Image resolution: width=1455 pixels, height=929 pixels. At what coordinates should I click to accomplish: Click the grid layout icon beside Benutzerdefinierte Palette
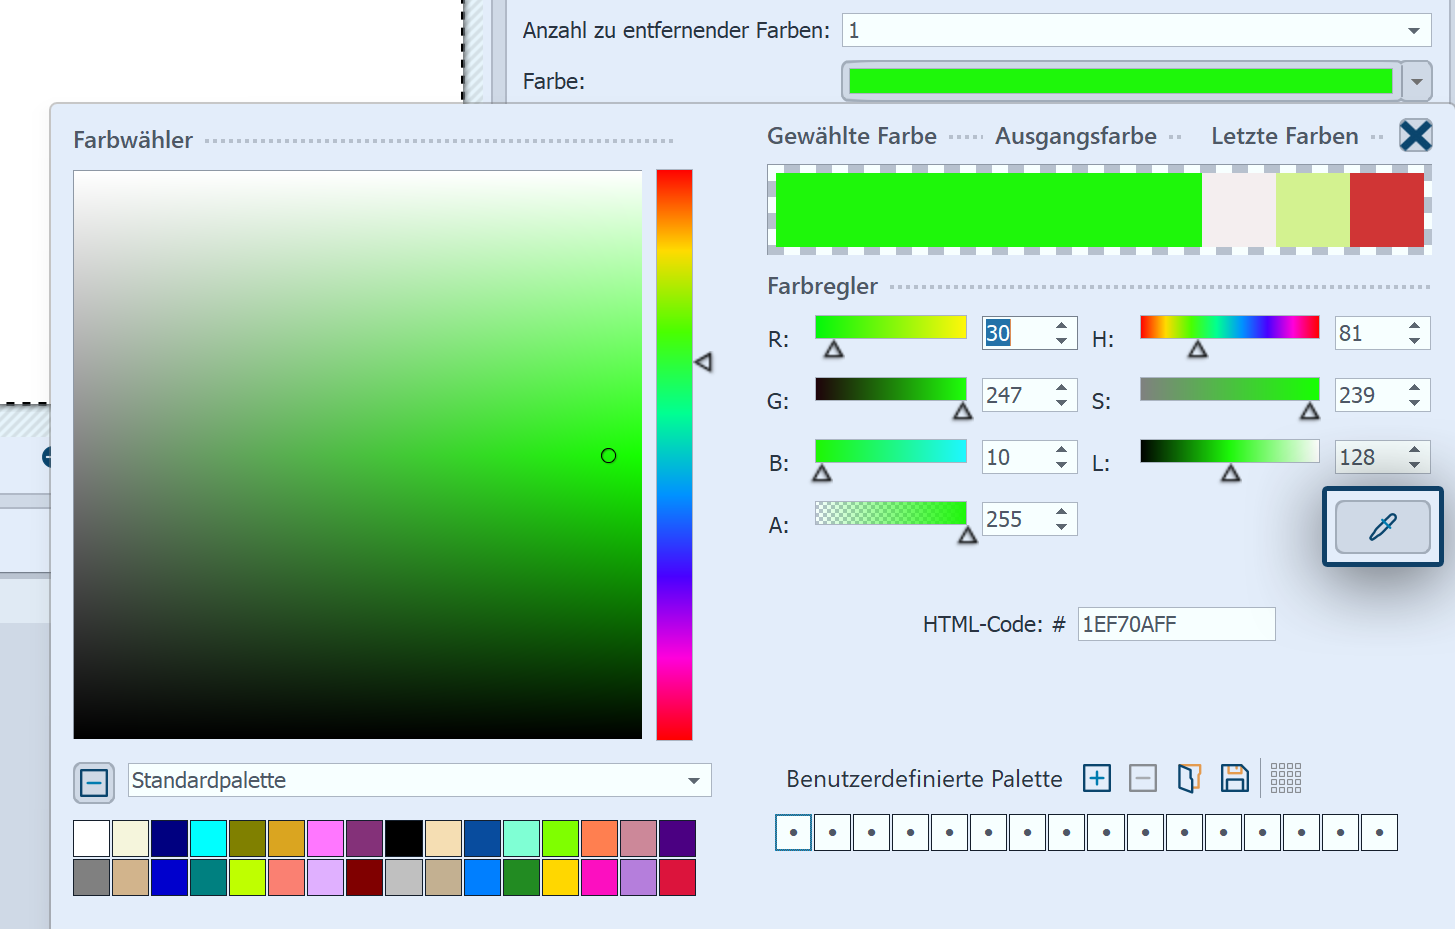(1286, 778)
